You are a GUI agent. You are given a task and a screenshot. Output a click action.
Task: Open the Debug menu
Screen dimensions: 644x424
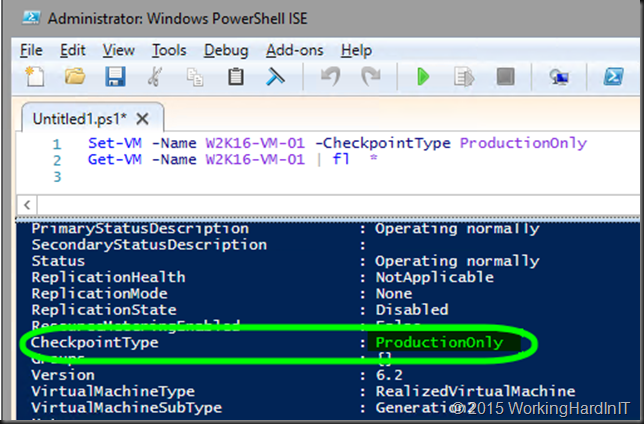click(226, 50)
